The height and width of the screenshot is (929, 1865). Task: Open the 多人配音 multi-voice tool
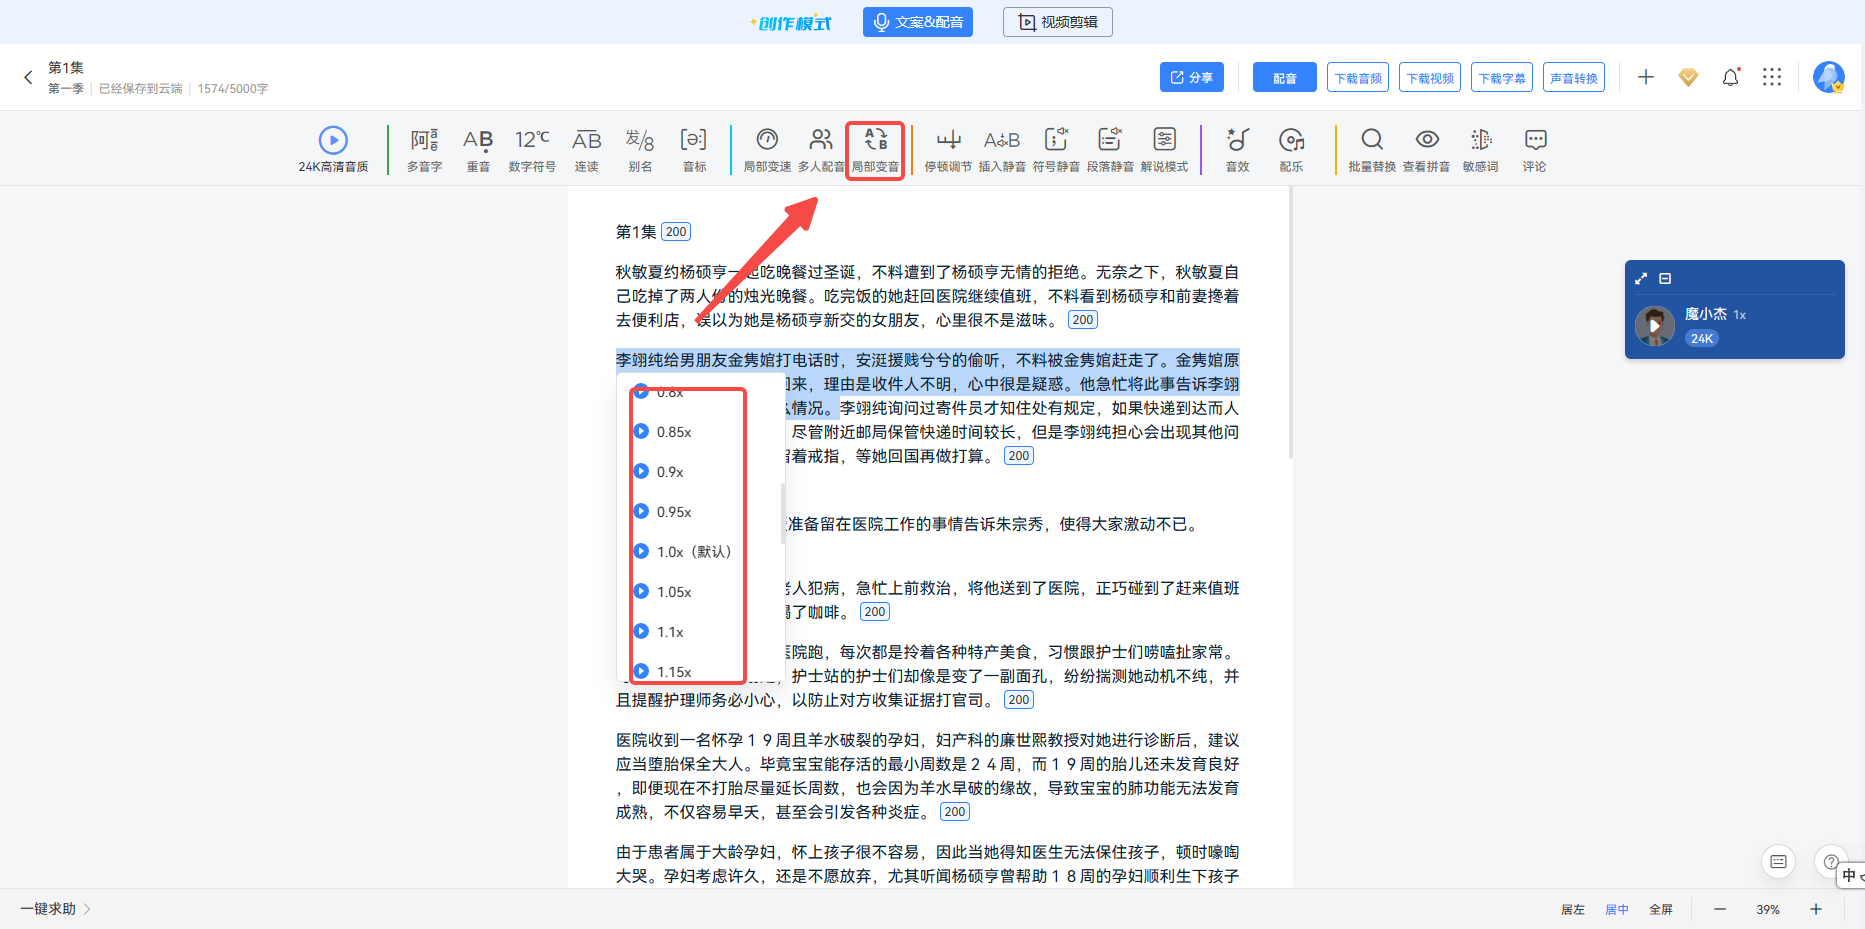(821, 148)
